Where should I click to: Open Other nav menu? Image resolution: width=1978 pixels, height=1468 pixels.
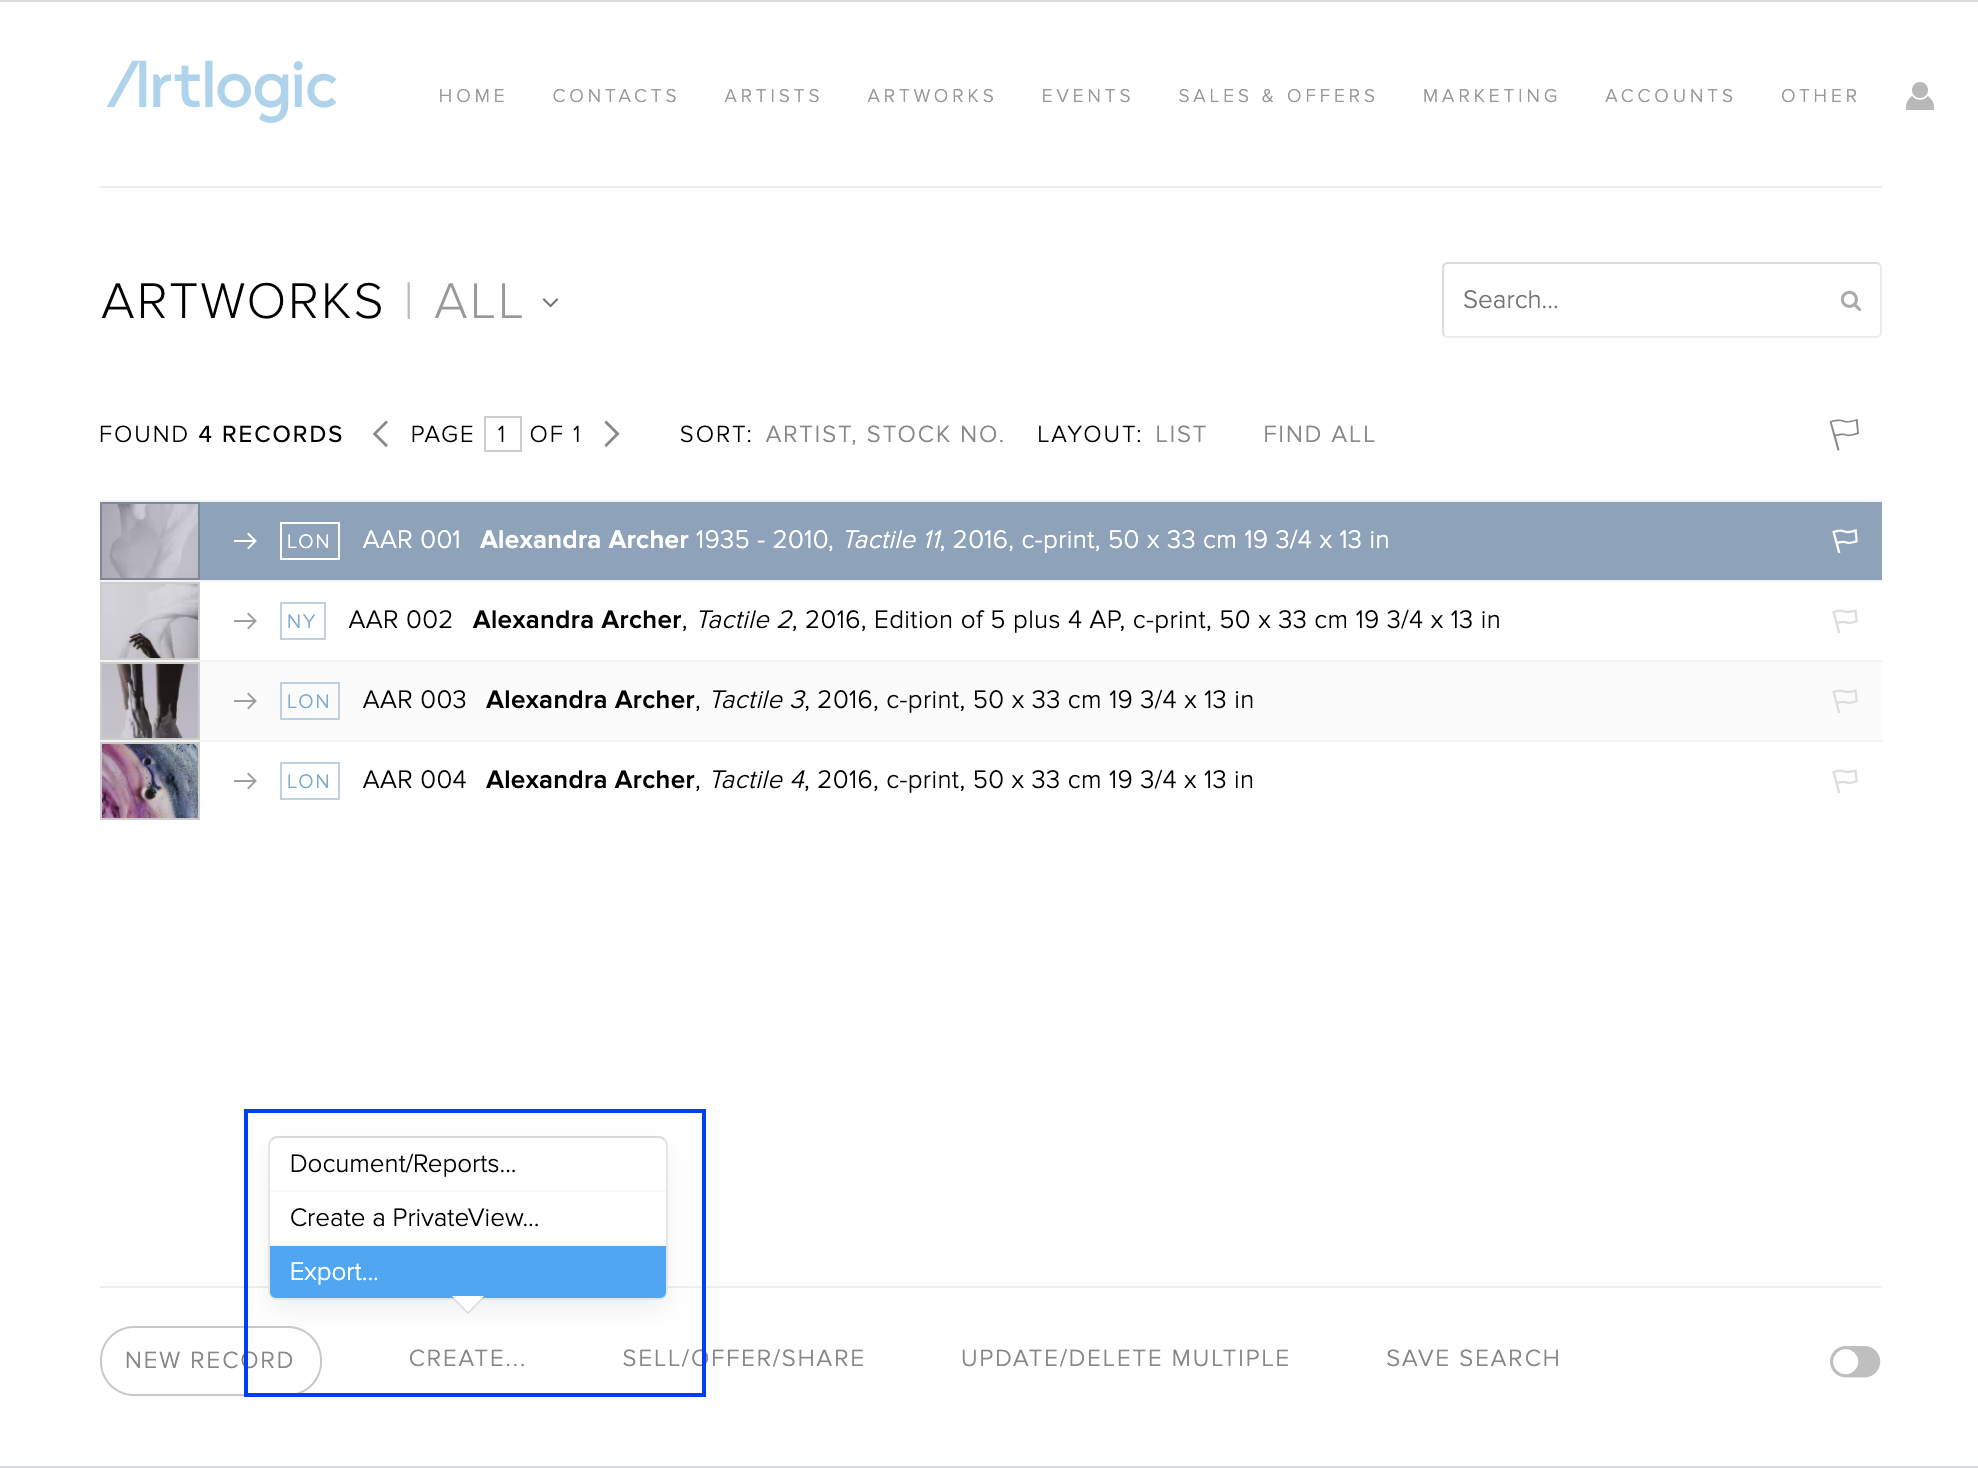pos(1819,96)
